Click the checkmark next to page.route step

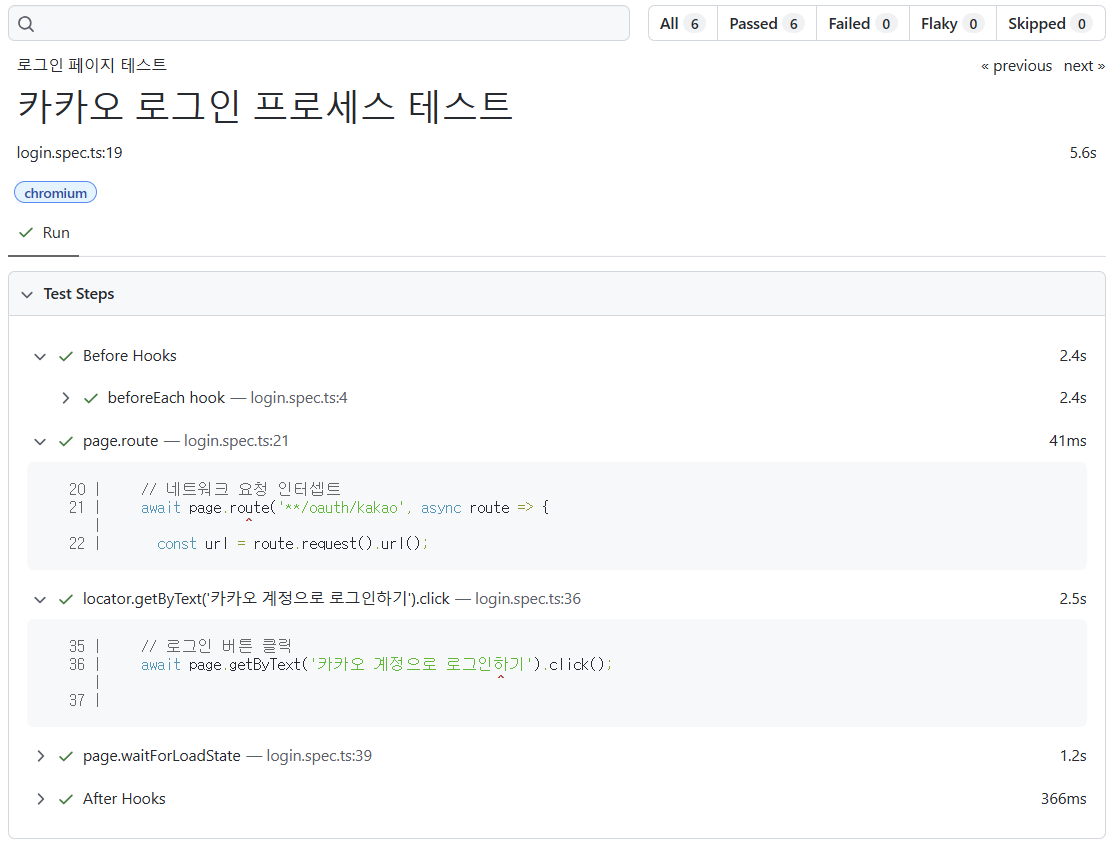(66, 441)
